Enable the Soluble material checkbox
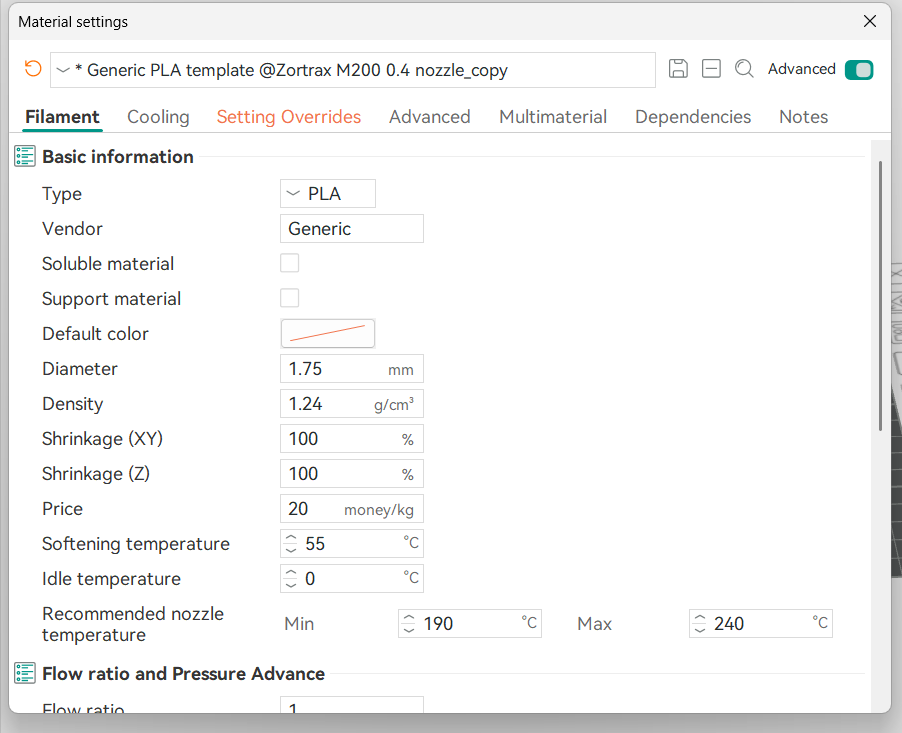 [290, 264]
